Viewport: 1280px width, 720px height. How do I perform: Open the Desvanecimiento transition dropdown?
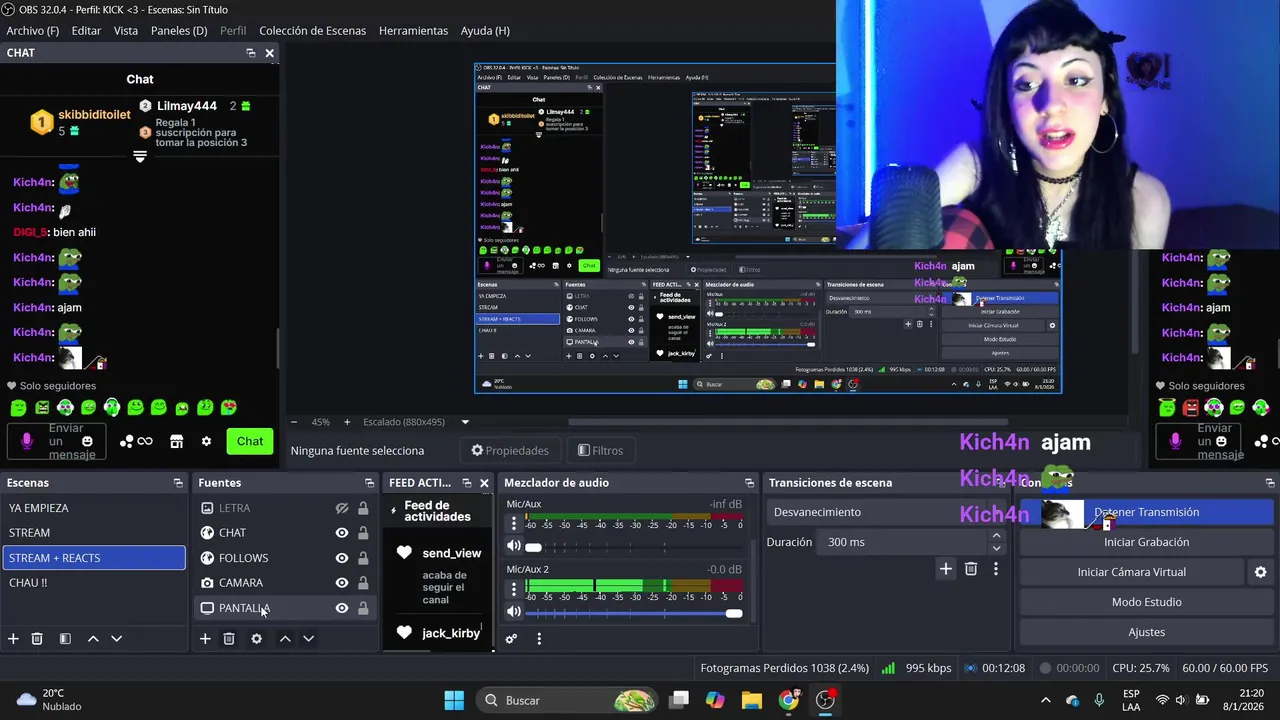[x=885, y=512]
